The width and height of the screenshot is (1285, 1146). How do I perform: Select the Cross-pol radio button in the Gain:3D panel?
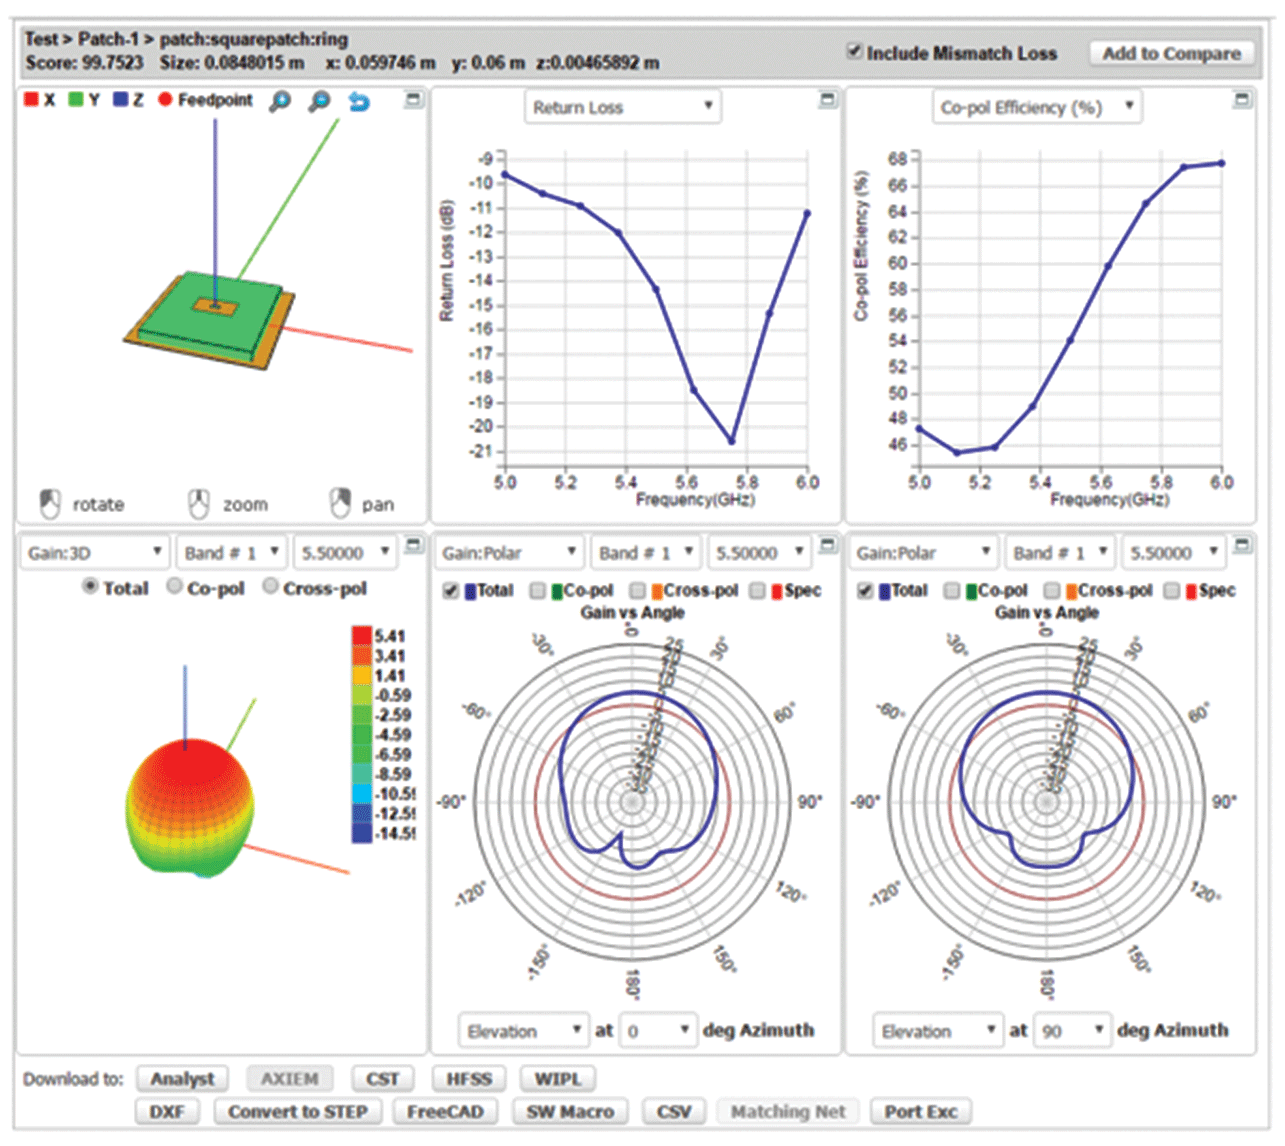270,588
